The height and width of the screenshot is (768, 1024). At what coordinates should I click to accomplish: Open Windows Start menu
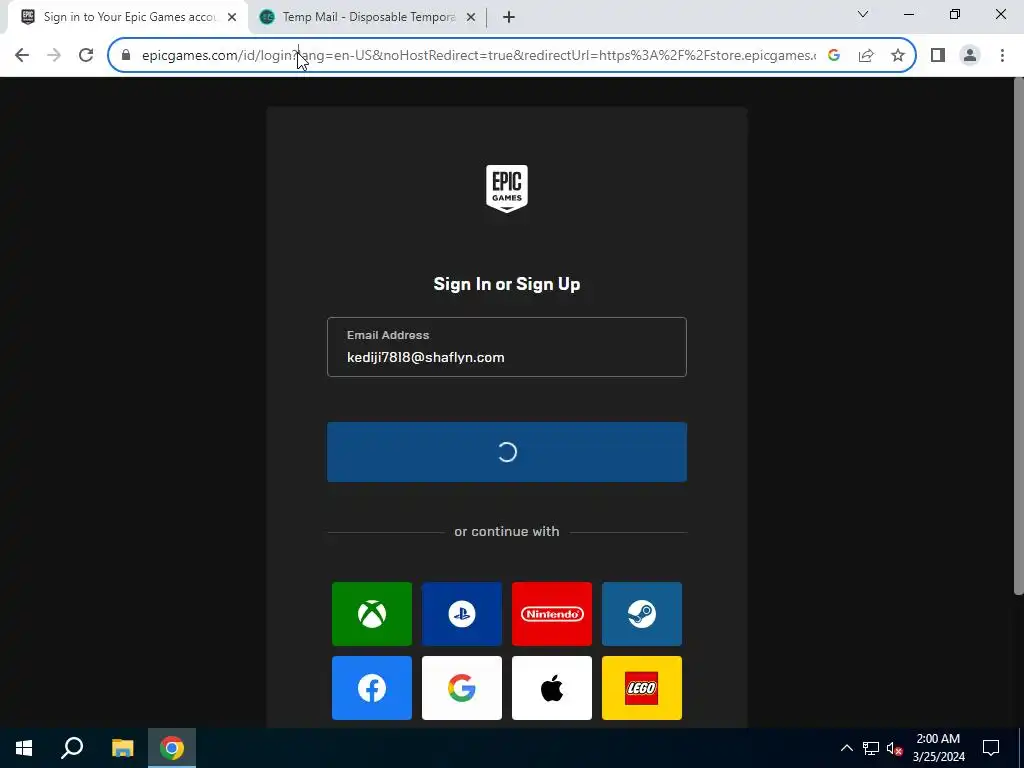point(24,748)
